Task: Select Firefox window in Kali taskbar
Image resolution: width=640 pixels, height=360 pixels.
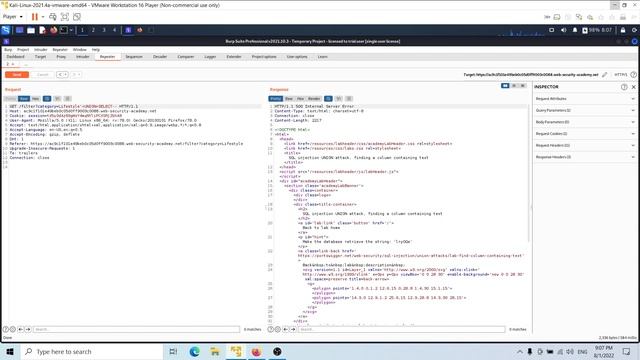Action: (140, 30)
